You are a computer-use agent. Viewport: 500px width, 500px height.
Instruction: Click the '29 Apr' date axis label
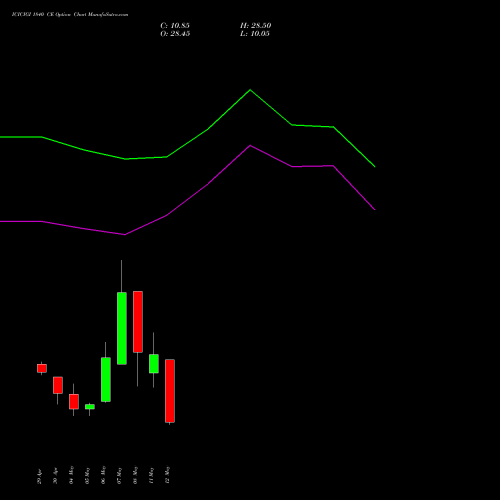point(40,477)
